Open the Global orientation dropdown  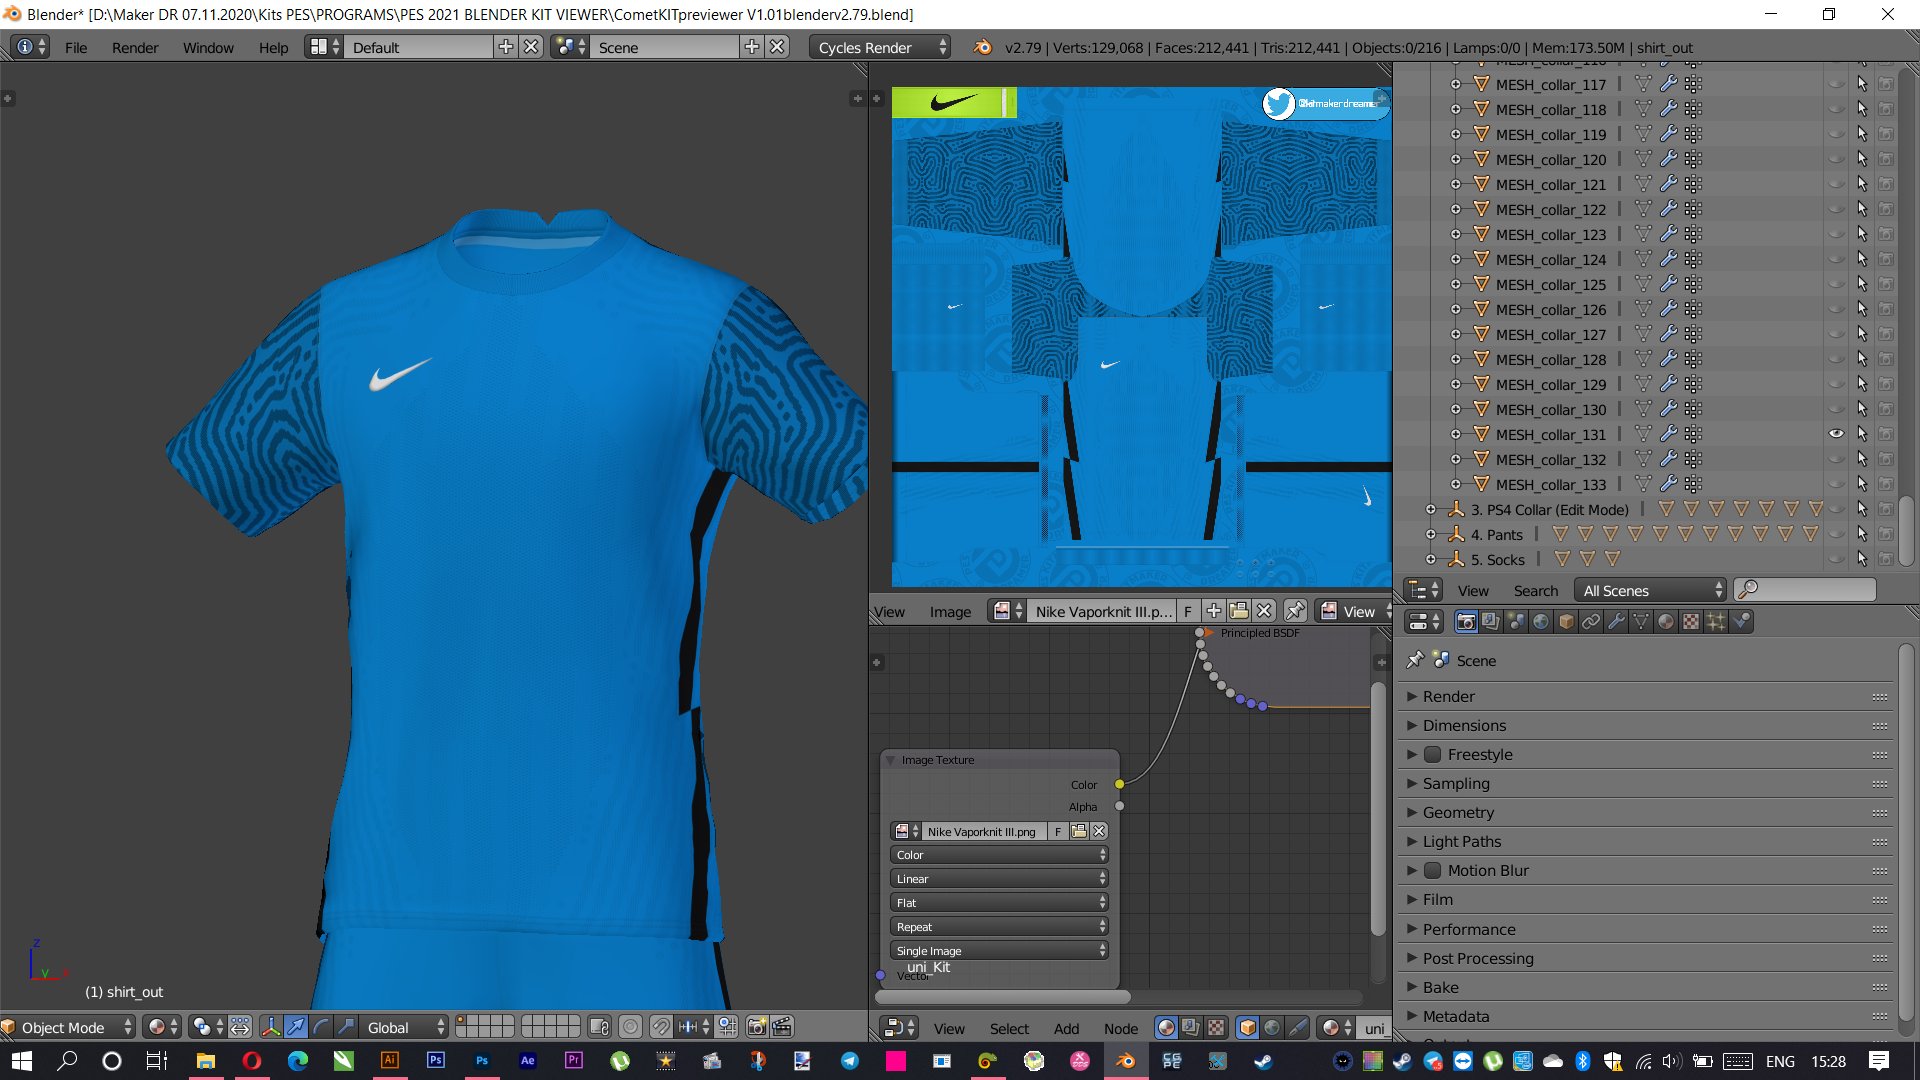404,1027
